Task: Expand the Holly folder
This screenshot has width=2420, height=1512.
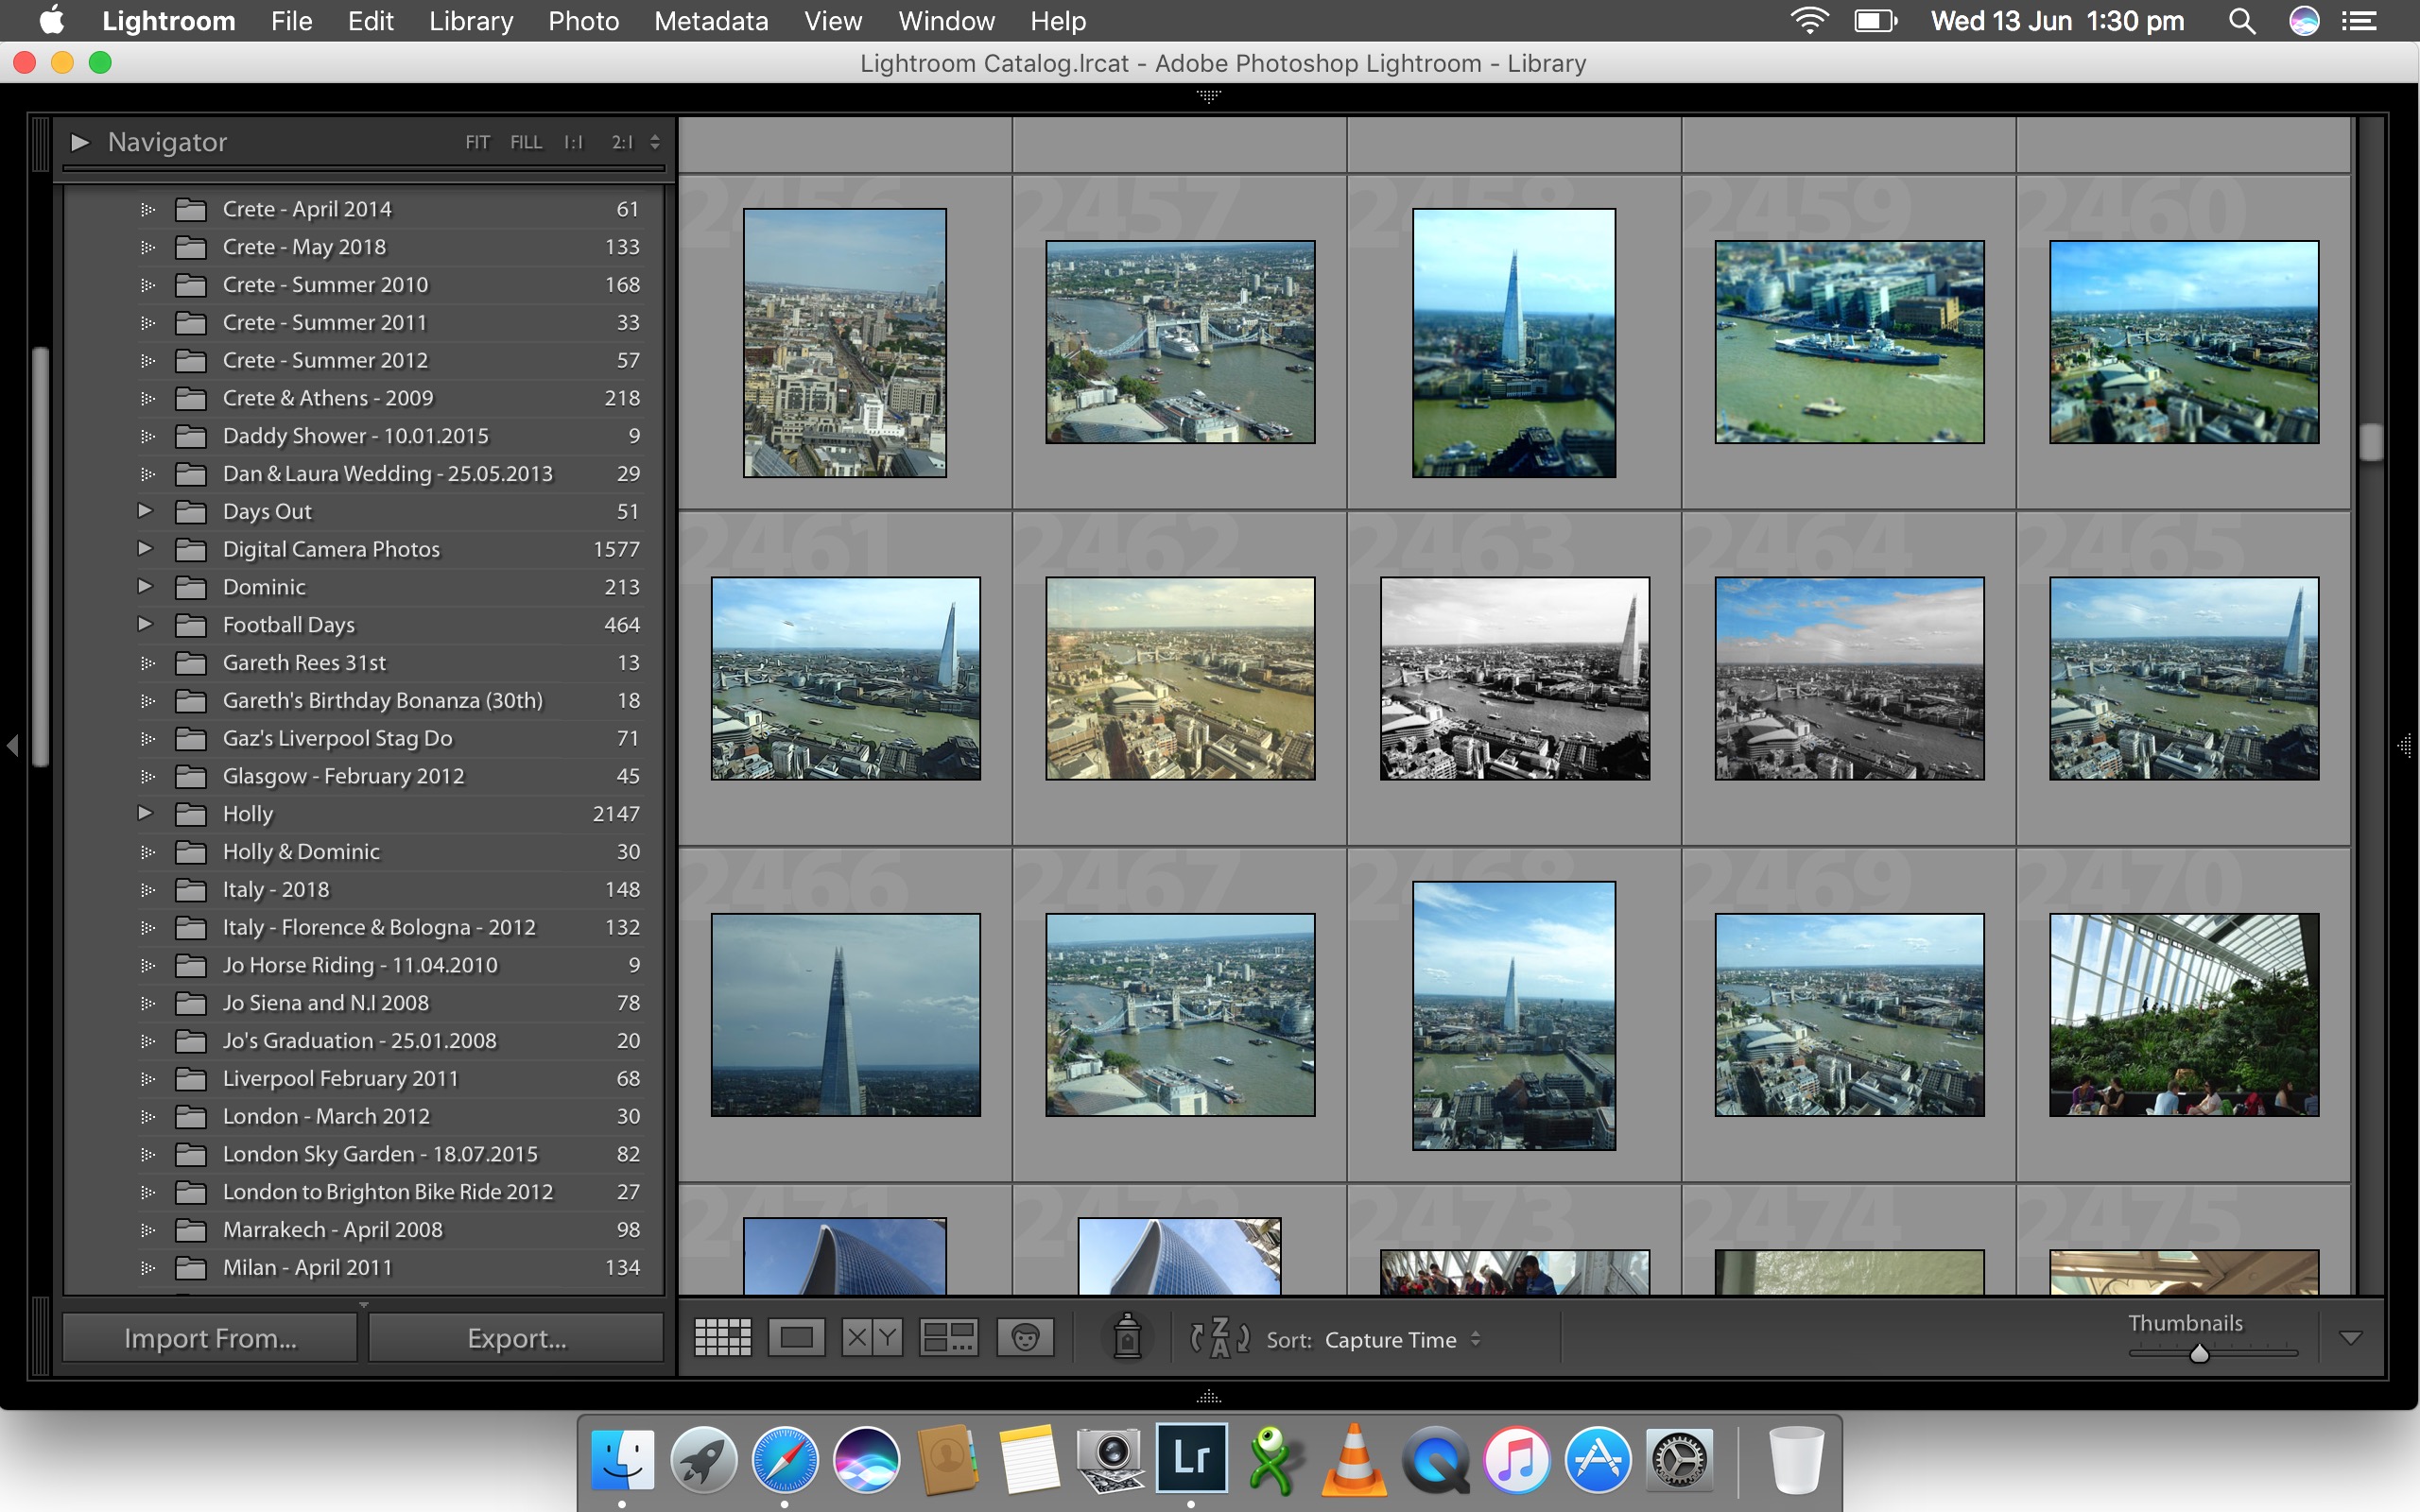Action: 145,813
